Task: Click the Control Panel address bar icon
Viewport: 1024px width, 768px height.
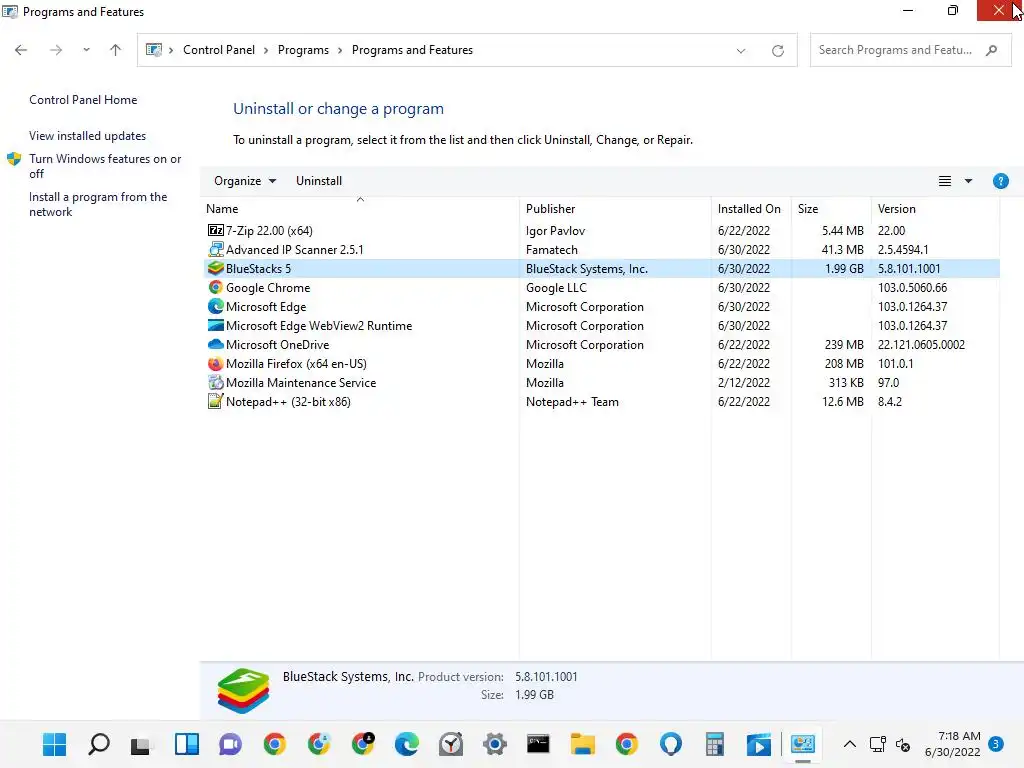Action: pyautogui.click(x=153, y=50)
